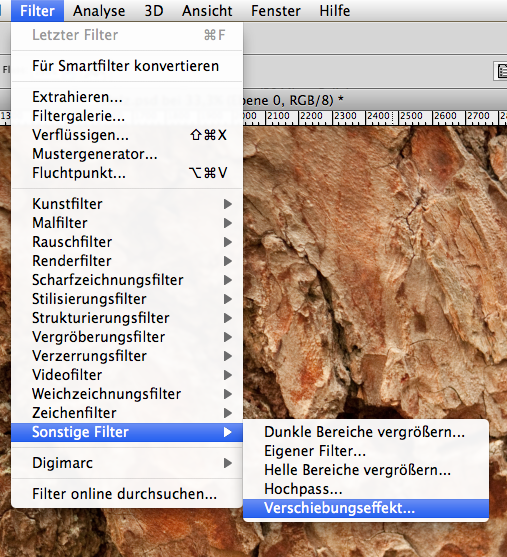Screen dimensions: 507x557
Task: Expand the Kunstfilter submenu
Action: tap(127, 204)
